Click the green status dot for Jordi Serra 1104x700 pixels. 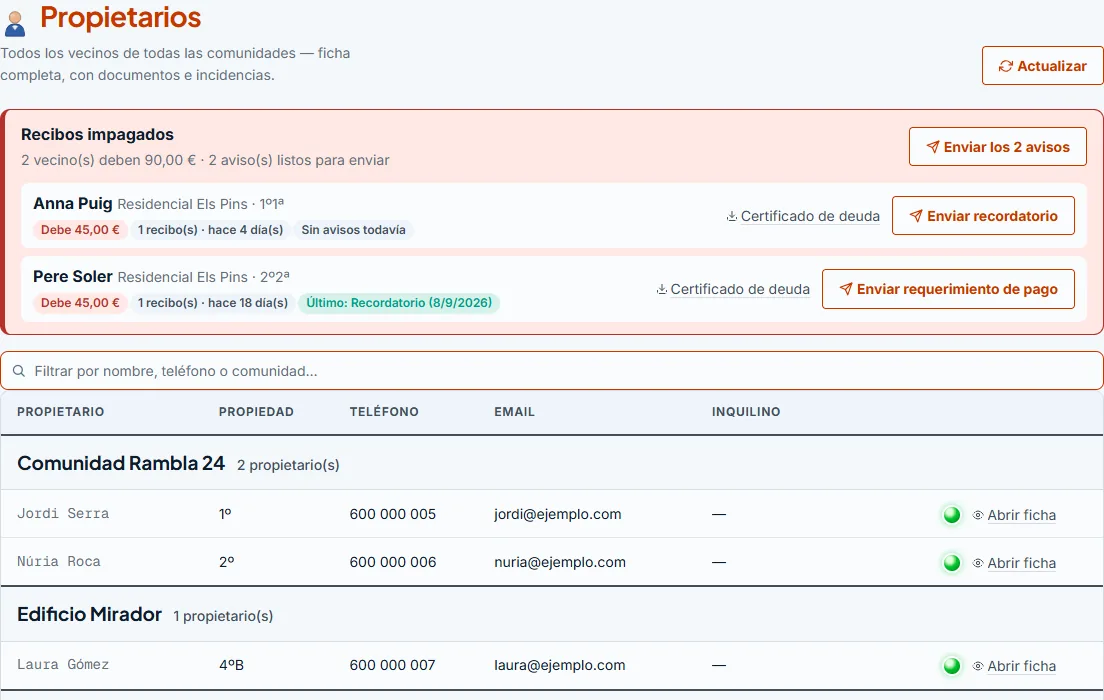(x=952, y=515)
